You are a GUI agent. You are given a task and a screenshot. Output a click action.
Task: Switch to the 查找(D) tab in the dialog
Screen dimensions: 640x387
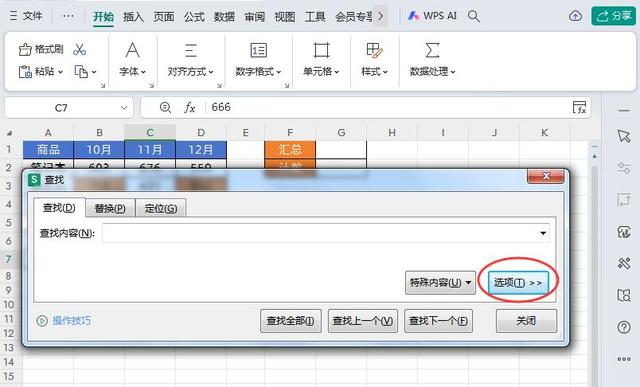click(x=59, y=208)
